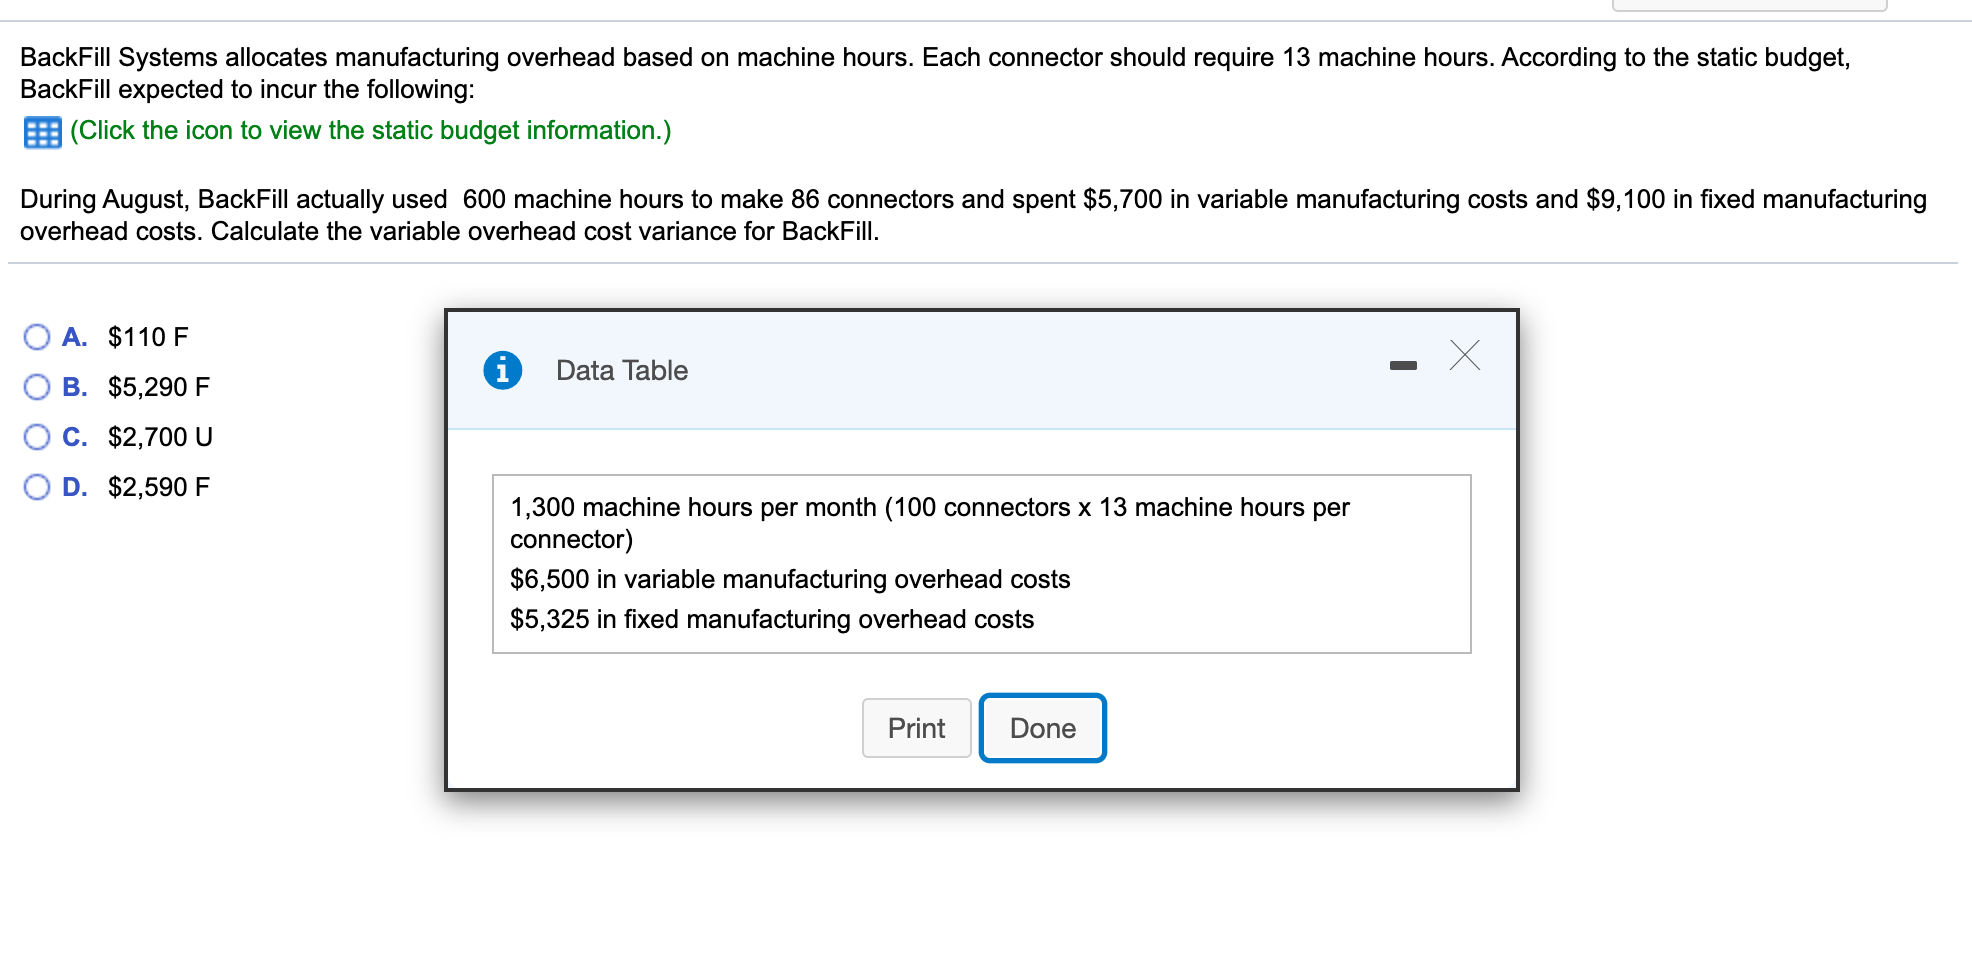Open the static budget table icon
Screen dimensions: 1972x954
pyautogui.click(x=42, y=132)
